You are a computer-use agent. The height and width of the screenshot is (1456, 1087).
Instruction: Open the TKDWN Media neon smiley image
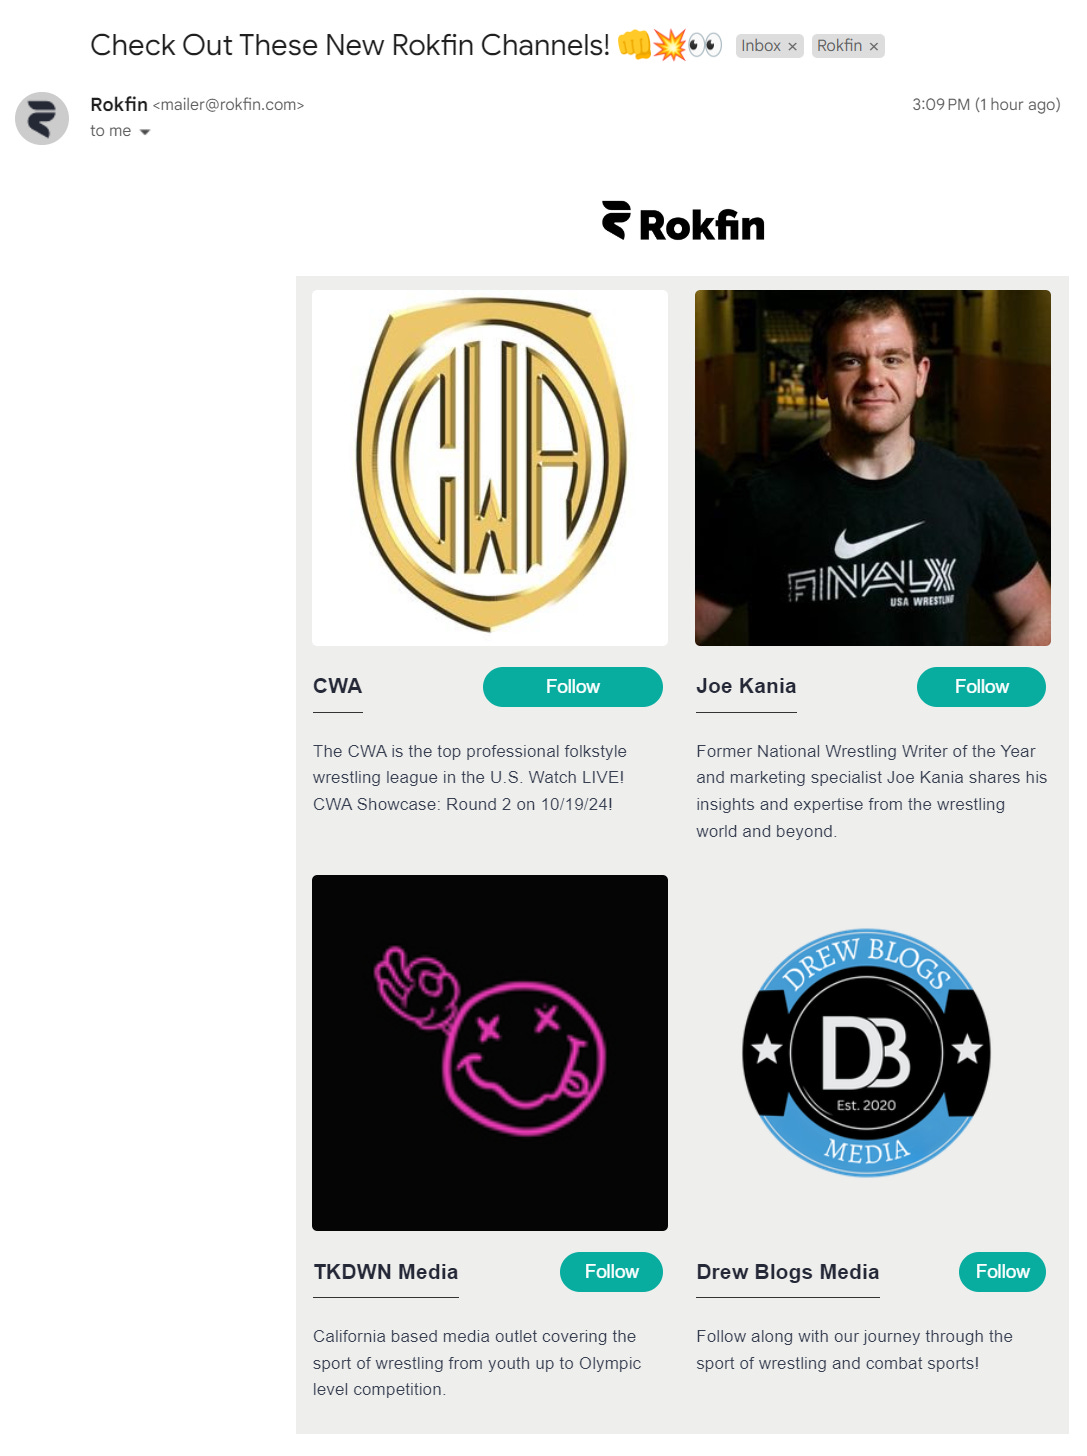[x=490, y=1053]
